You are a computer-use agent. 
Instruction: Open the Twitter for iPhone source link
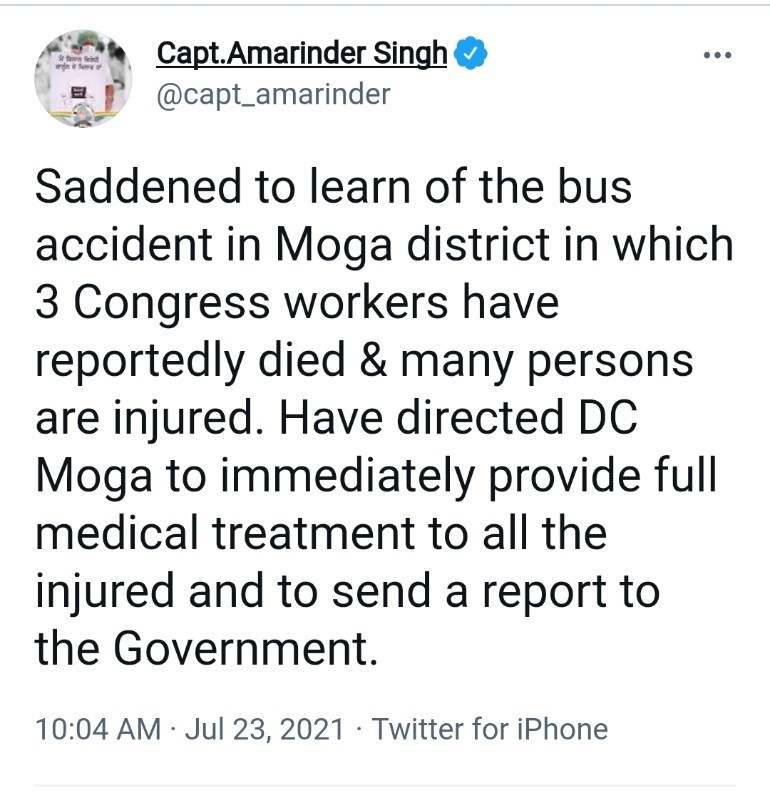click(x=490, y=729)
